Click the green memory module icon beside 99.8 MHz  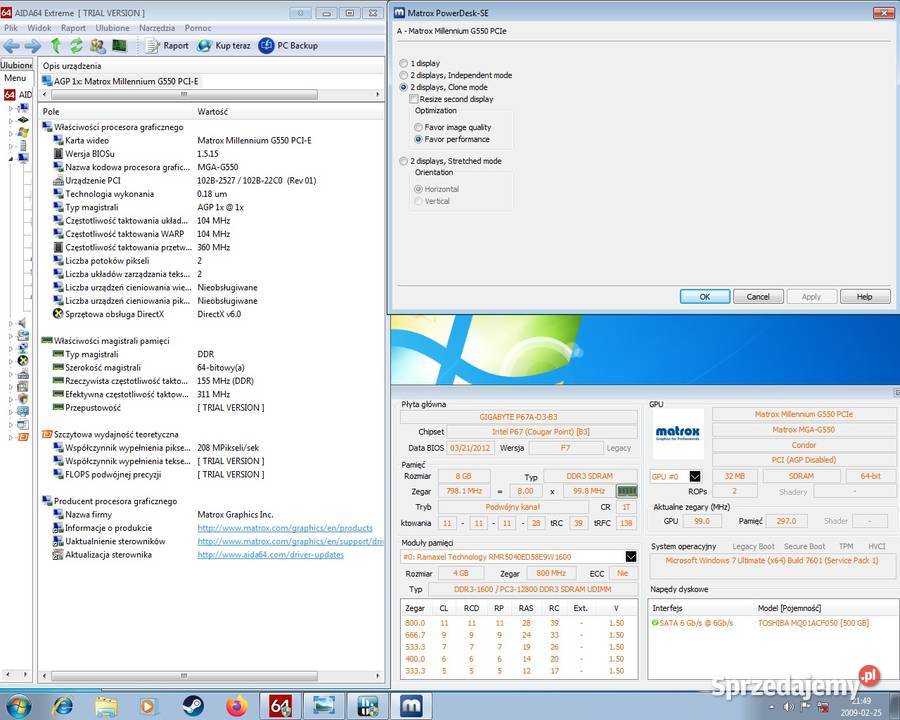click(626, 491)
